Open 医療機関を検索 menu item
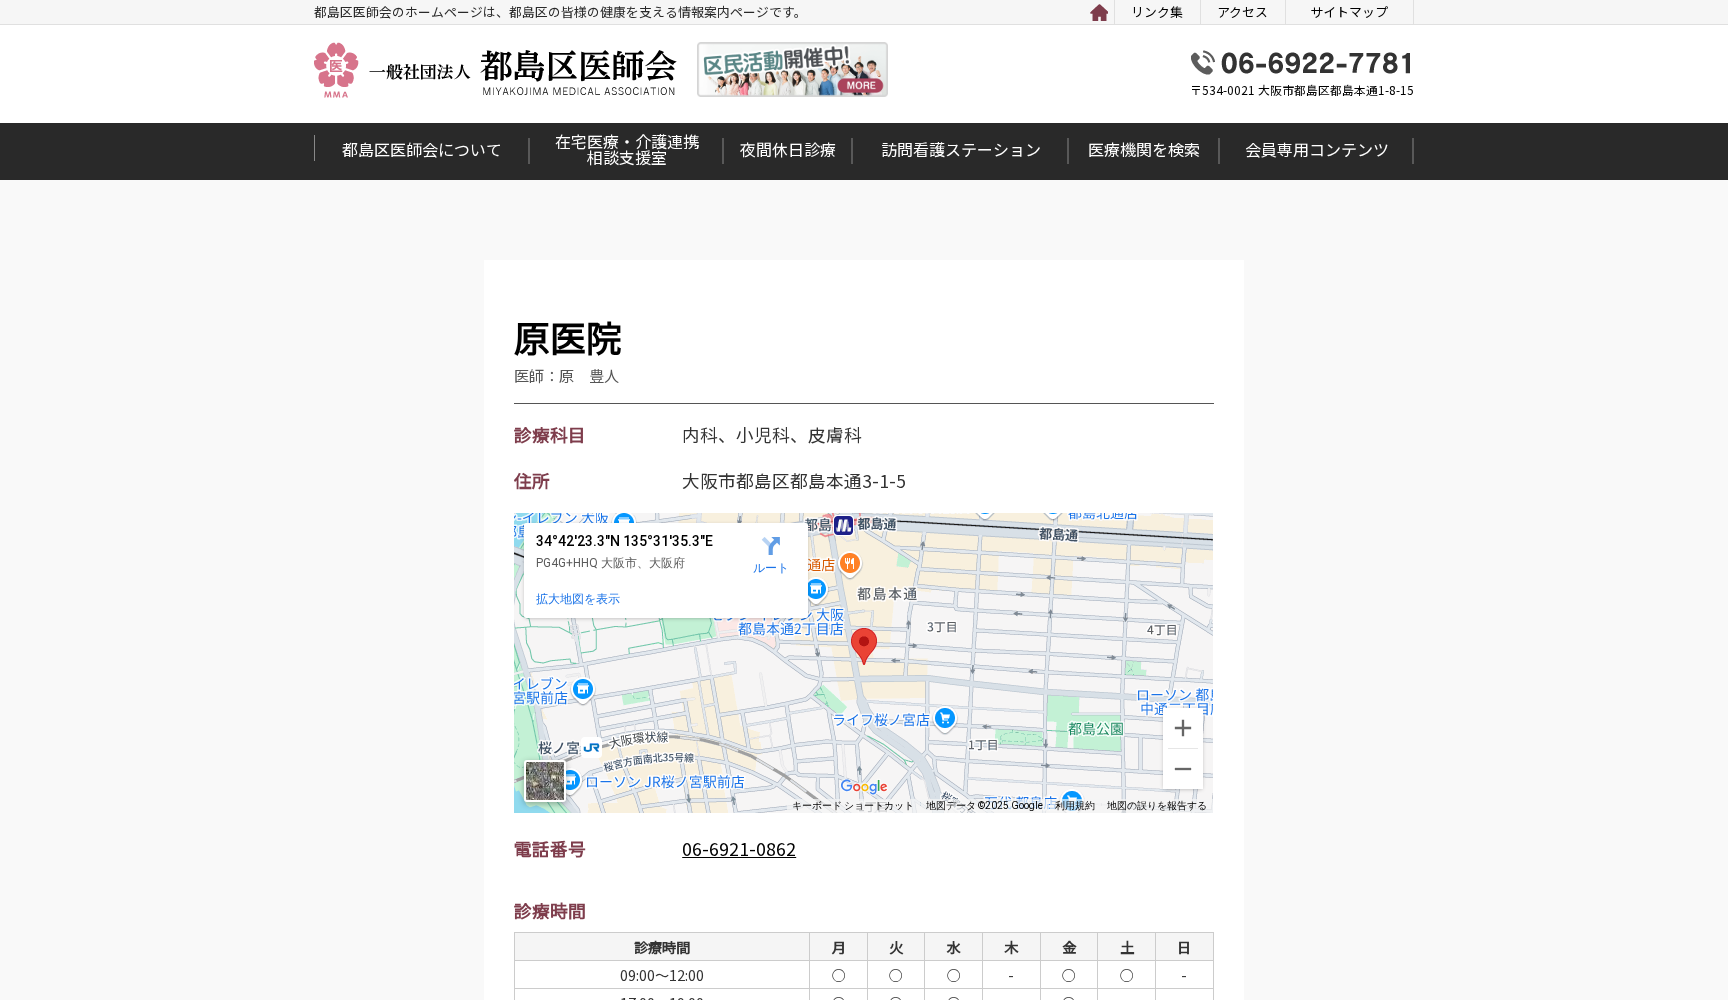Image resolution: width=1728 pixels, height=1000 pixels. click(x=1143, y=151)
